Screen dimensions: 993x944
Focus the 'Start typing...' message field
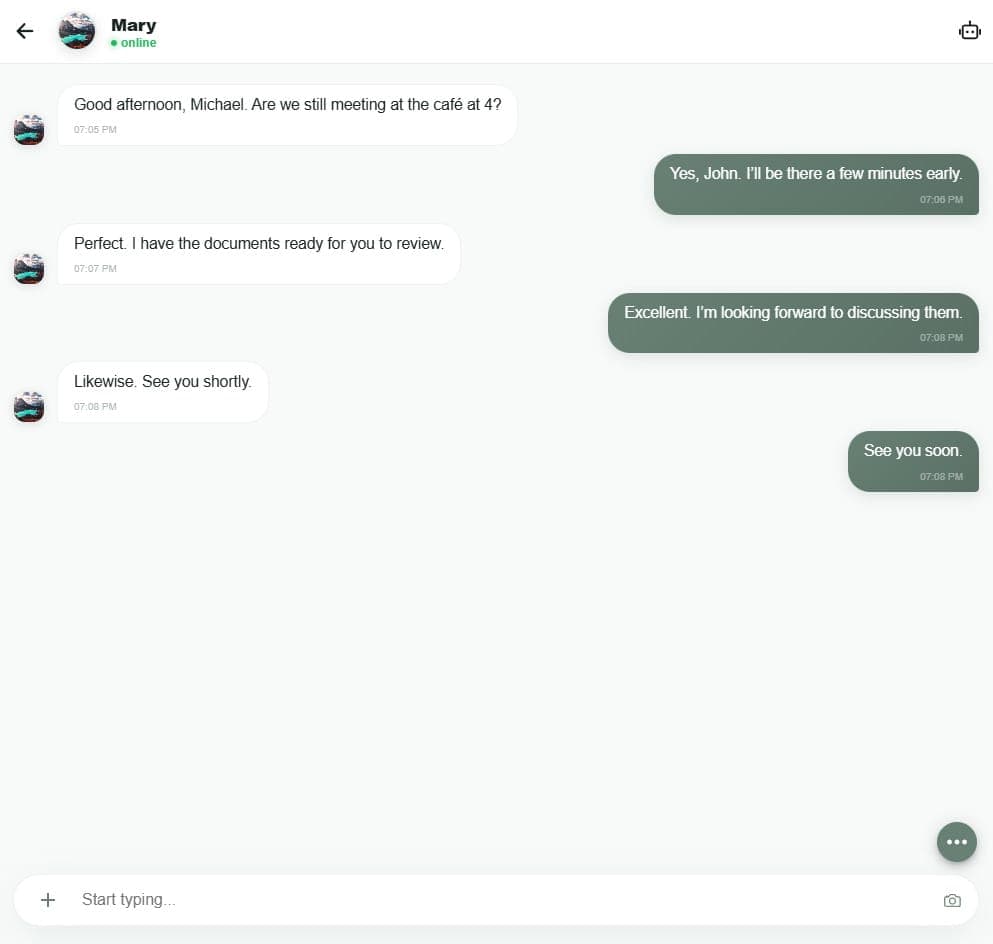pyautogui.click(x=500, y=900)
